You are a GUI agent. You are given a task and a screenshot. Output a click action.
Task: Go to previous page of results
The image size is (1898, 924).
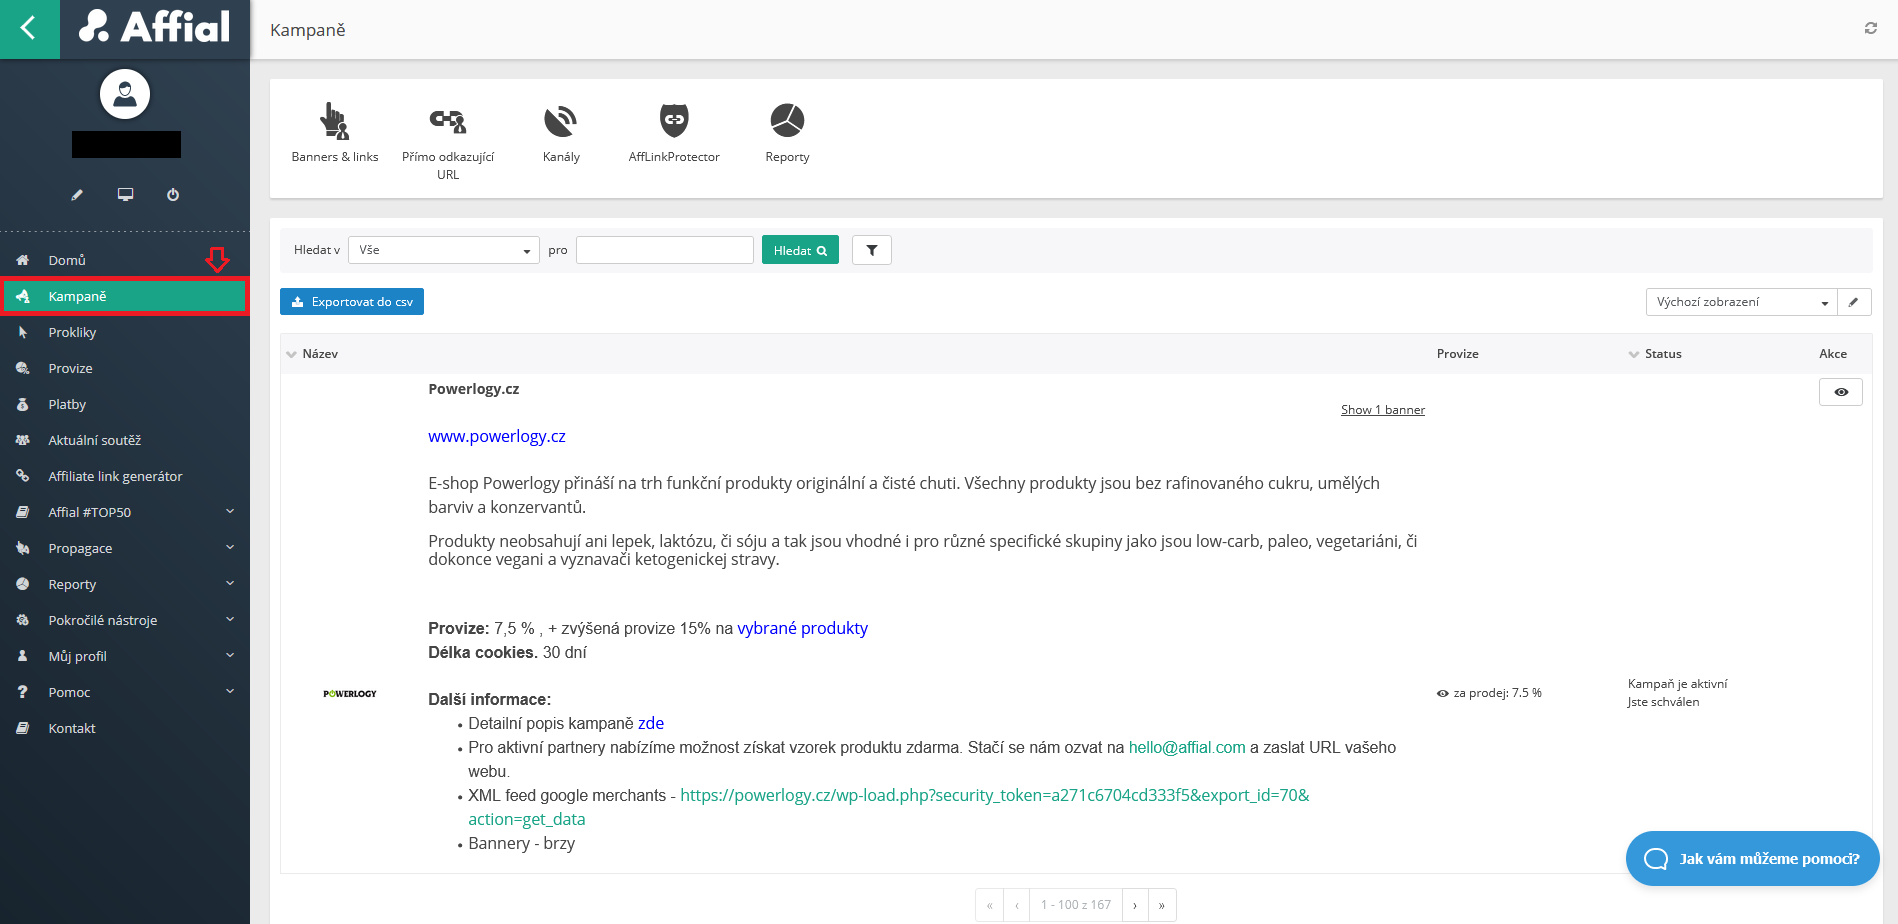click(1016, 905)
